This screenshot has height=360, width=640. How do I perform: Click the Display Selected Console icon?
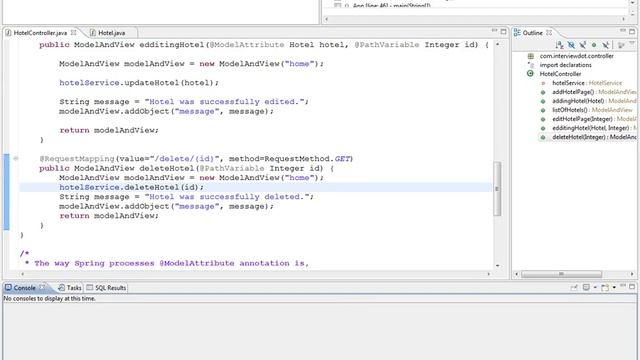pos(586,288)
